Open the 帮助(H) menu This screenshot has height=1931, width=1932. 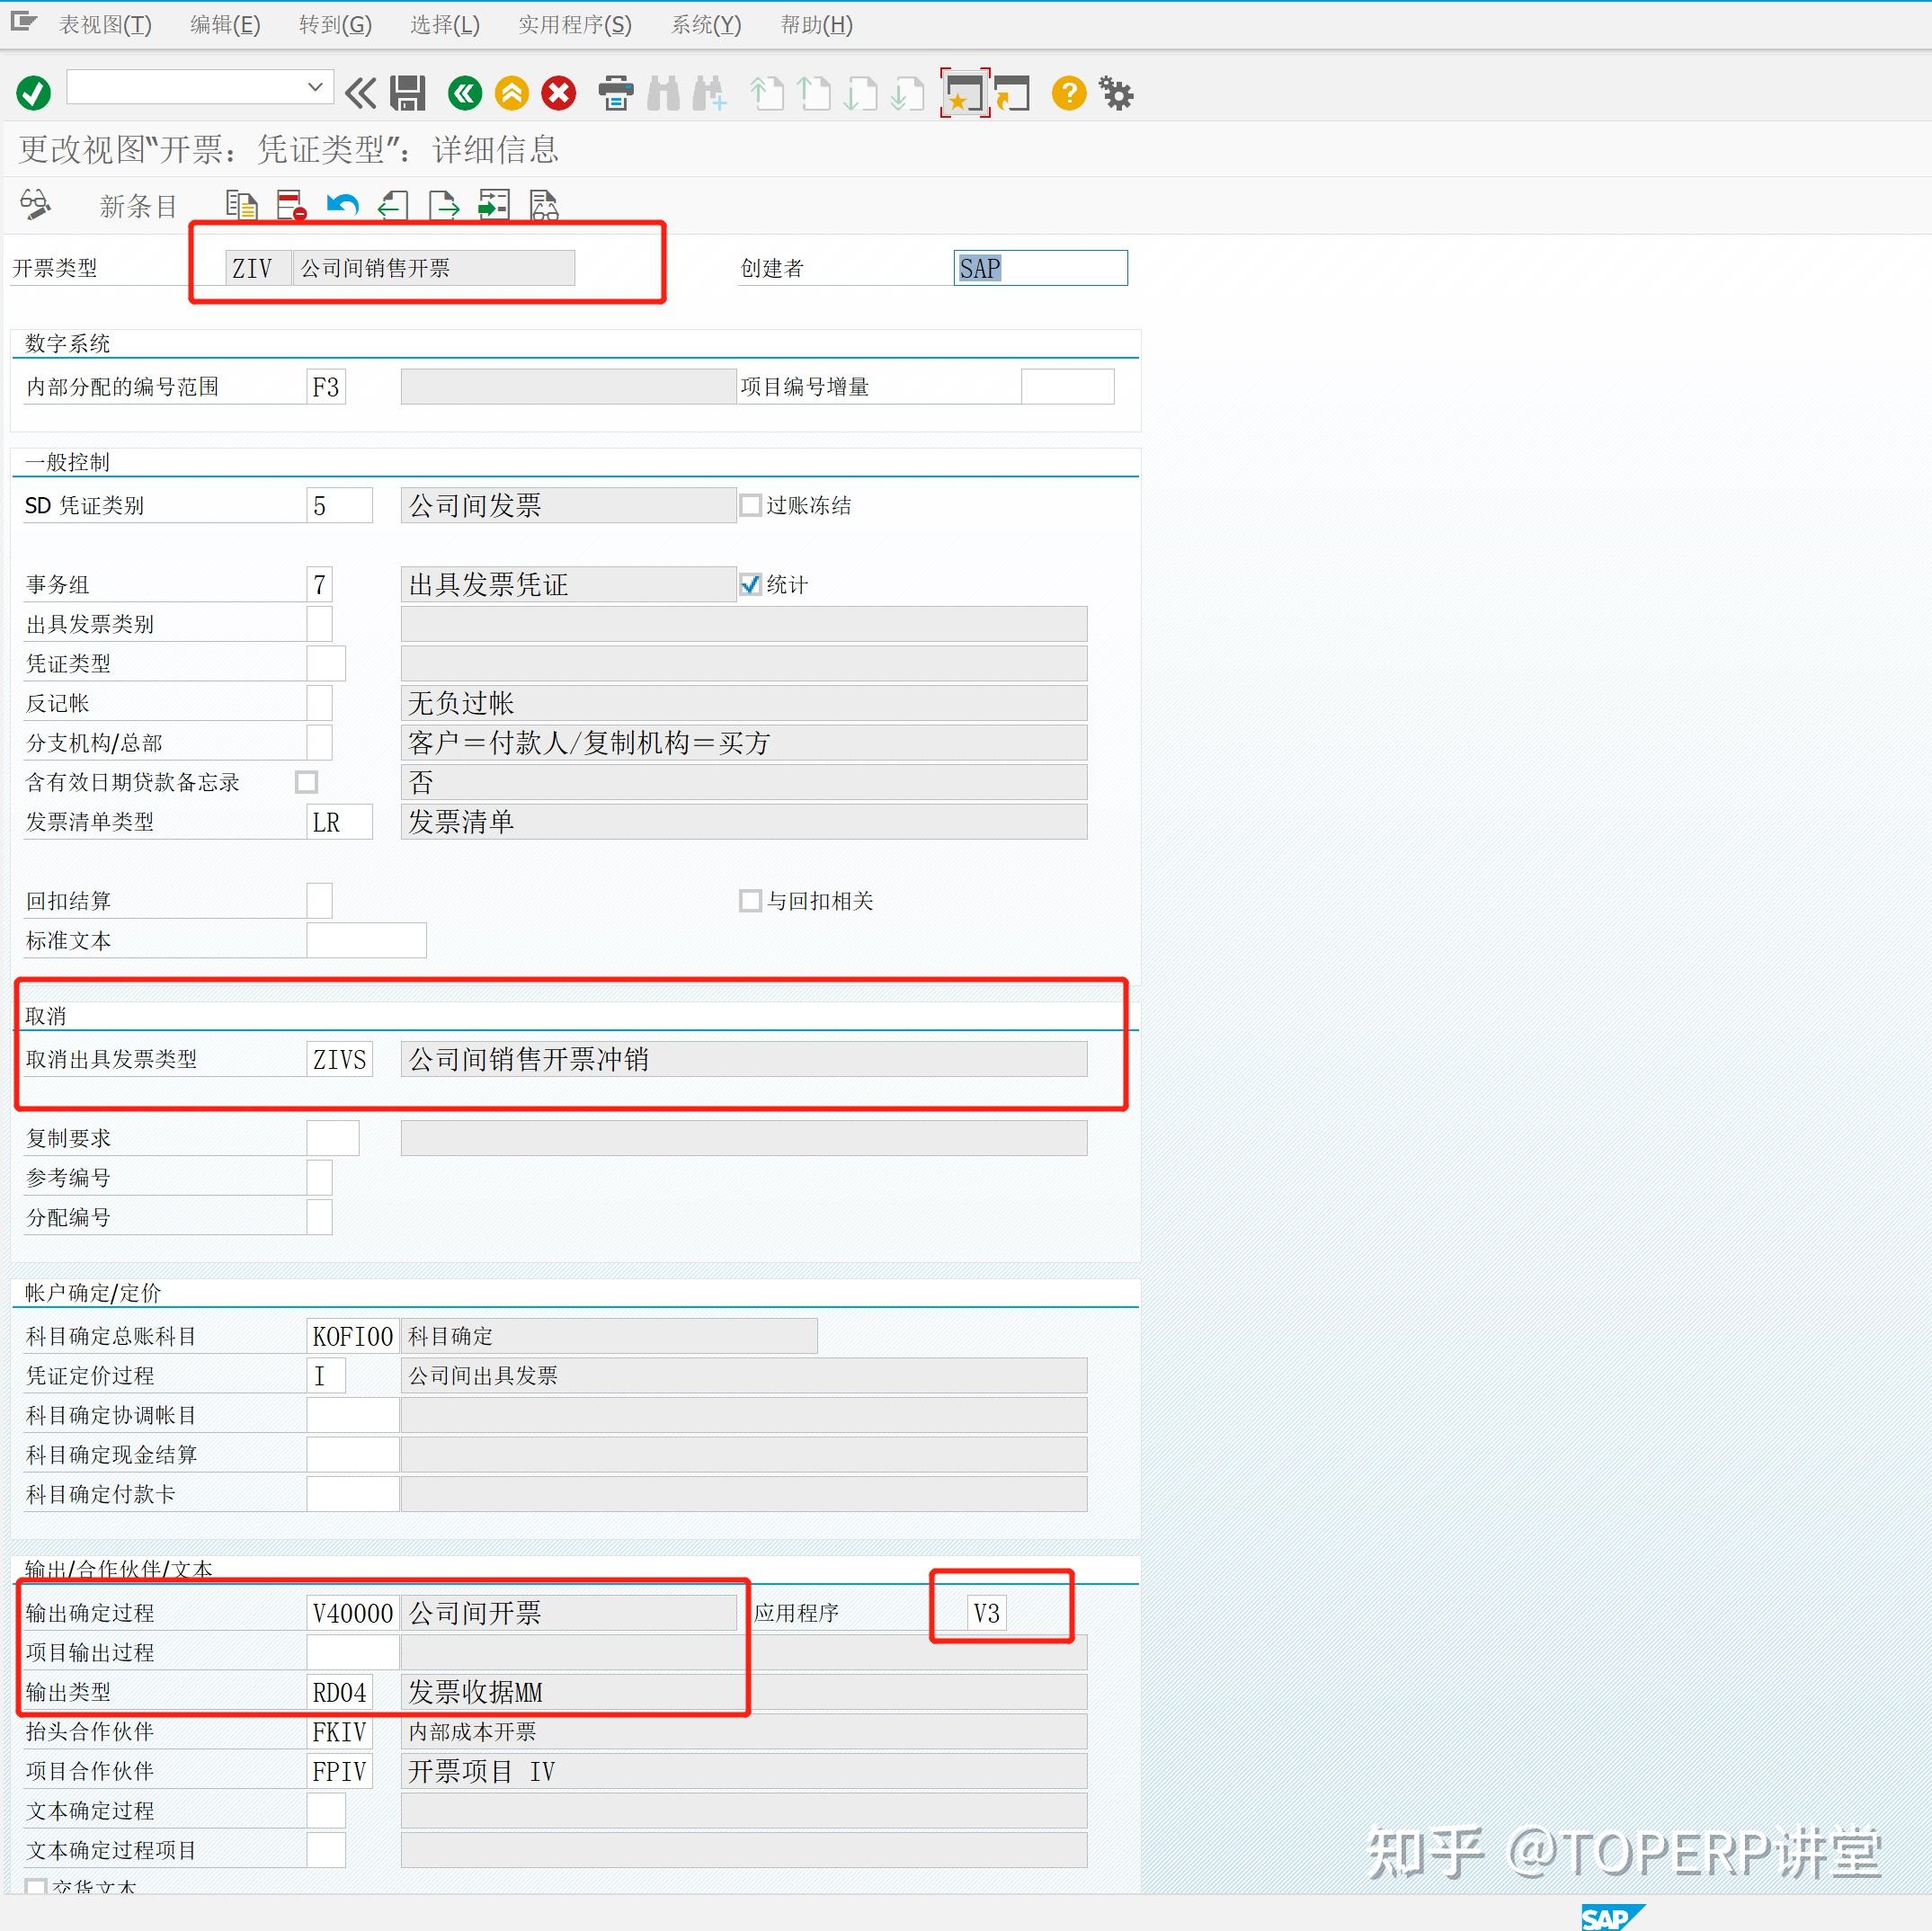(x=816, y=25)
